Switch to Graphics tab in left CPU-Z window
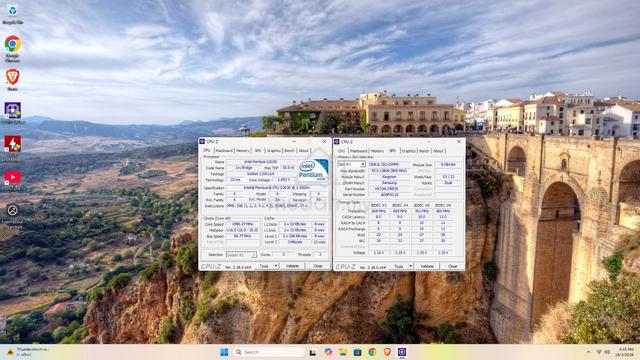 point(274,151)
